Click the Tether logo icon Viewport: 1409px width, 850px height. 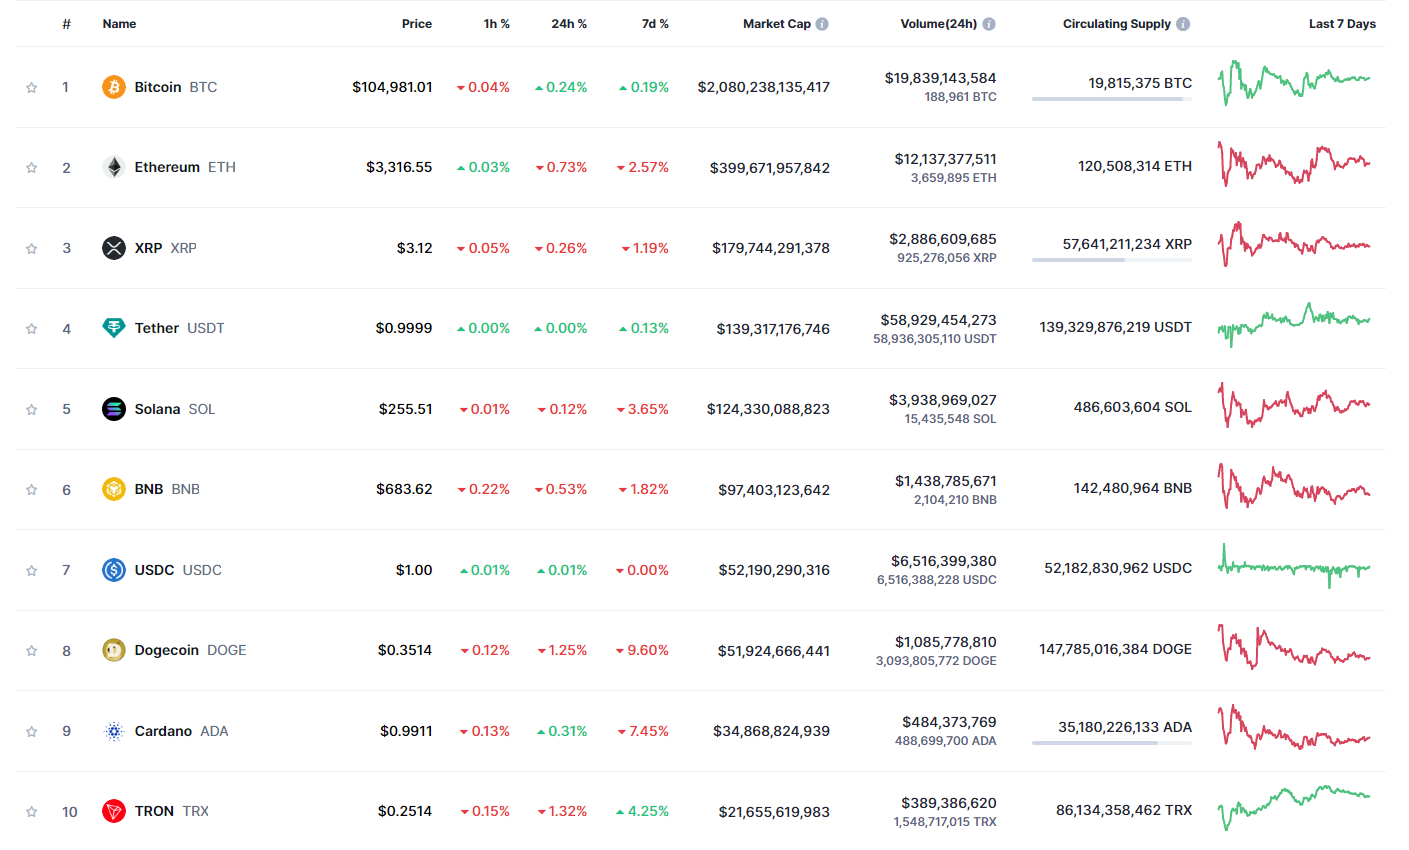click(x=114, y=328)
